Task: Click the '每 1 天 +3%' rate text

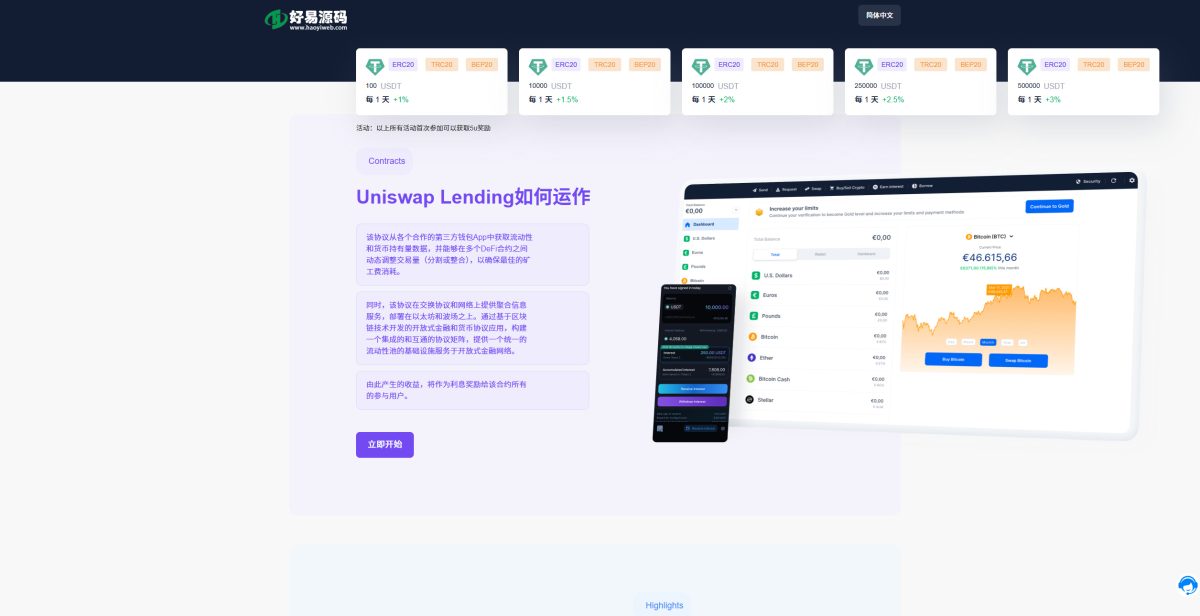Action: click(x=1039, y=100)
